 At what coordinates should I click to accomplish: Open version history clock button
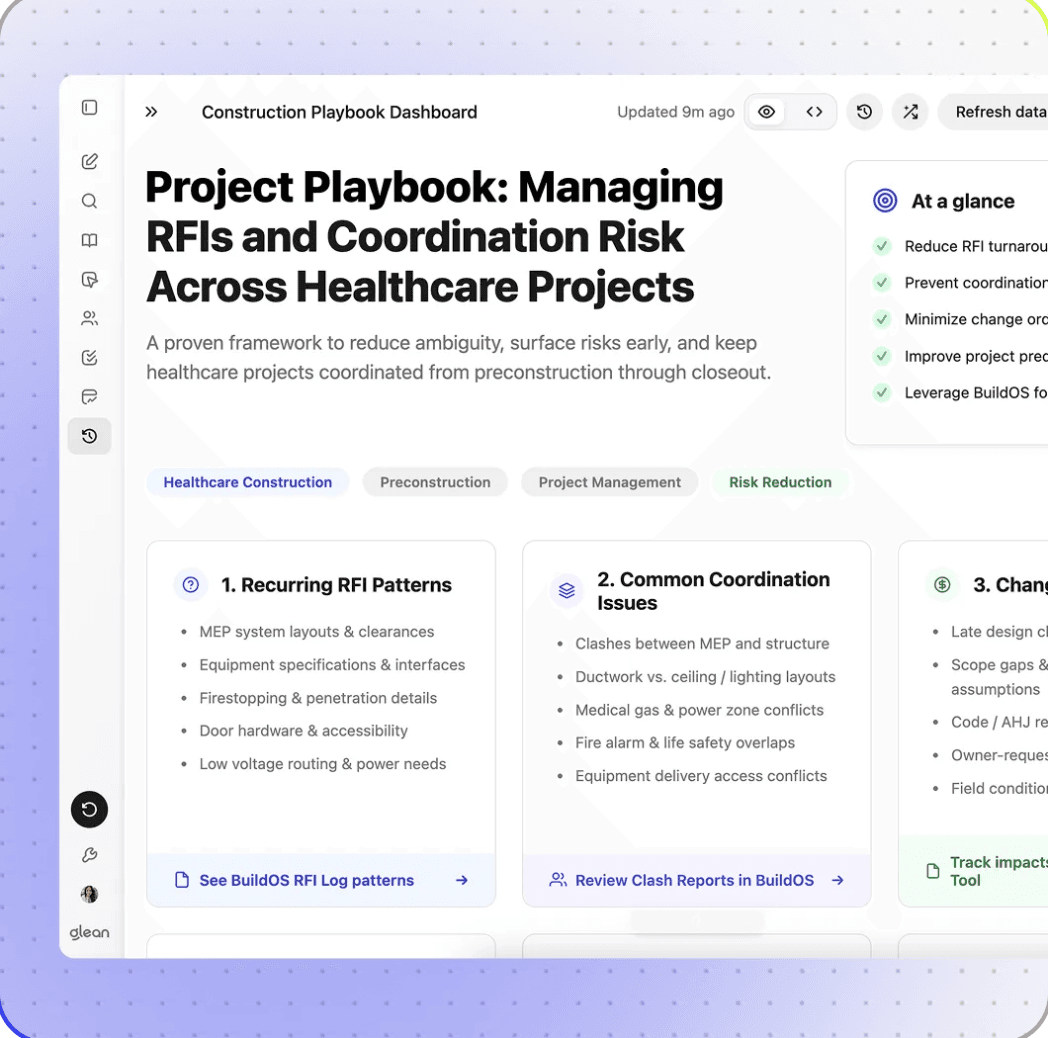864,112
